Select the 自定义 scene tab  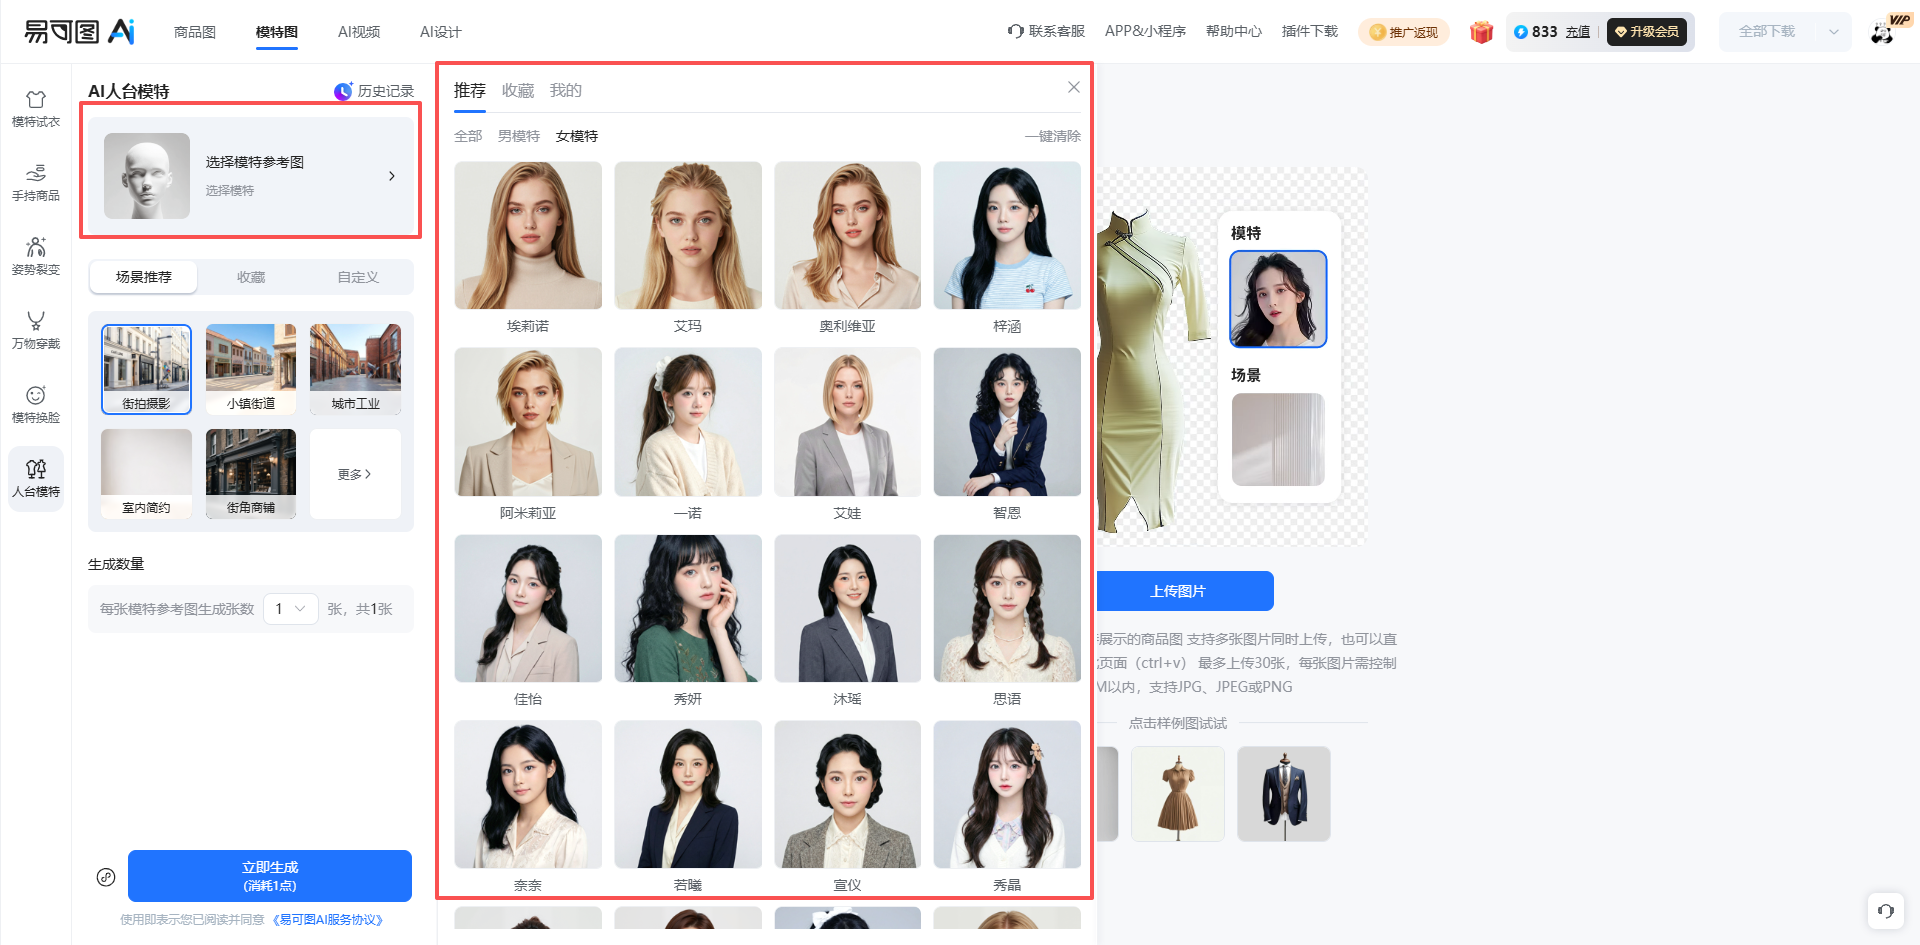(x=358, y=277)
